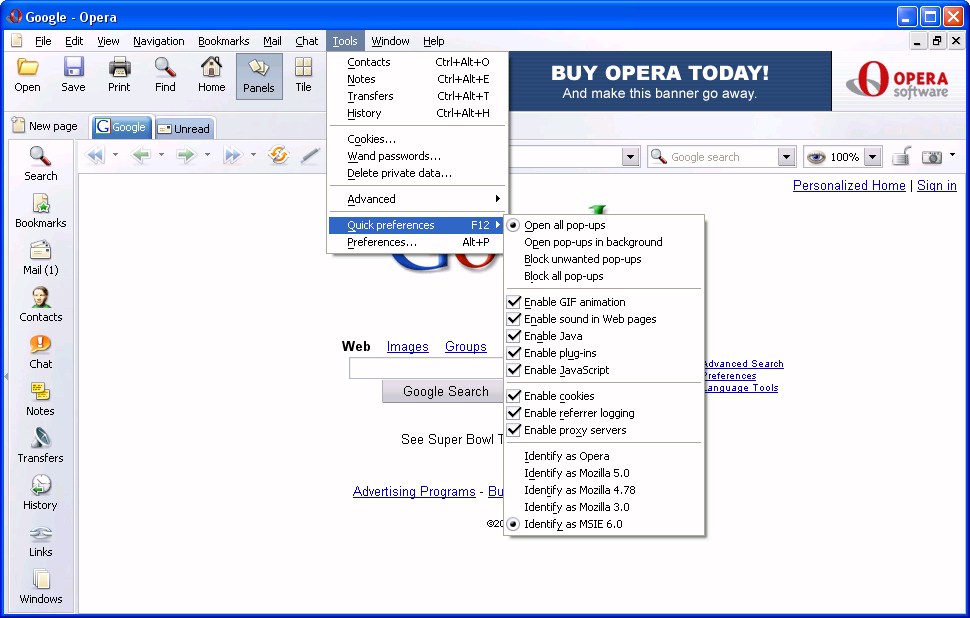The height and width of the screenshot is (618, 970).
Task: Open the Forward button history dropdown
Action: click(x=207, y=155)
